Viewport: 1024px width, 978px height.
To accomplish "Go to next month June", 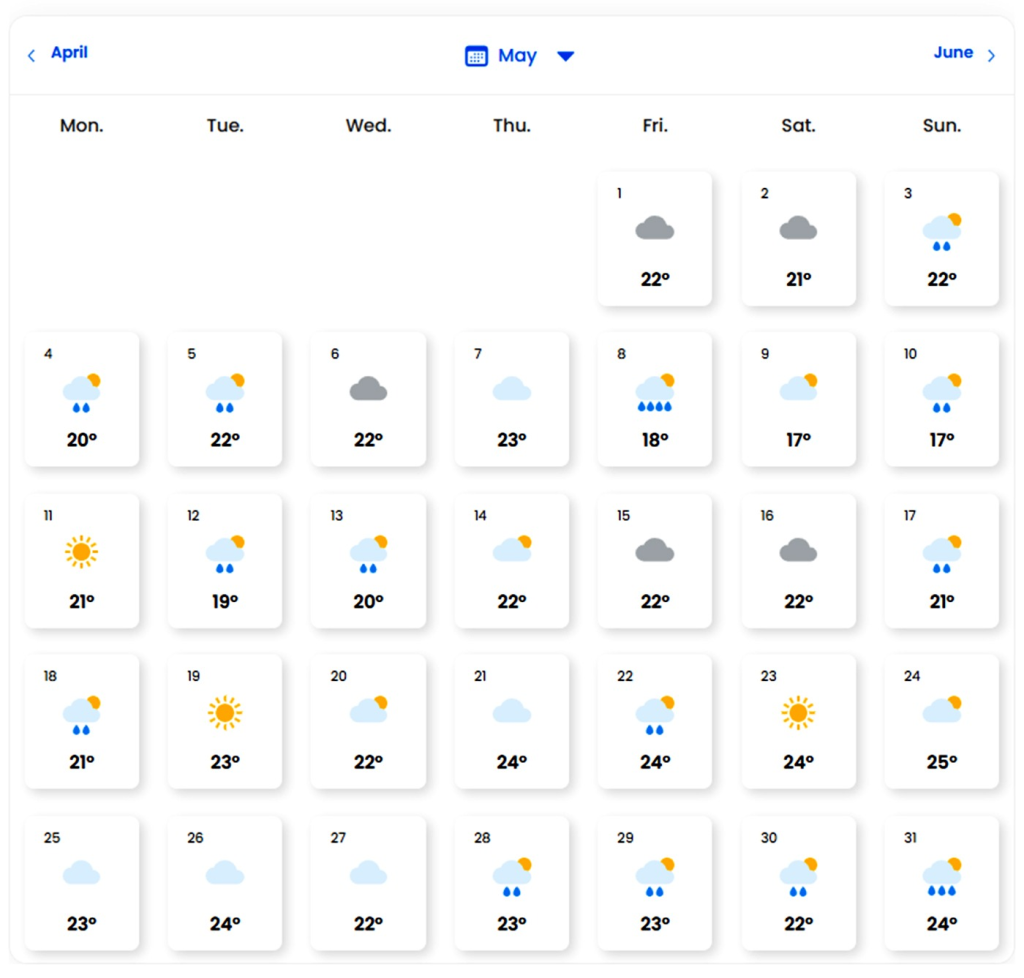I will 953,53.
